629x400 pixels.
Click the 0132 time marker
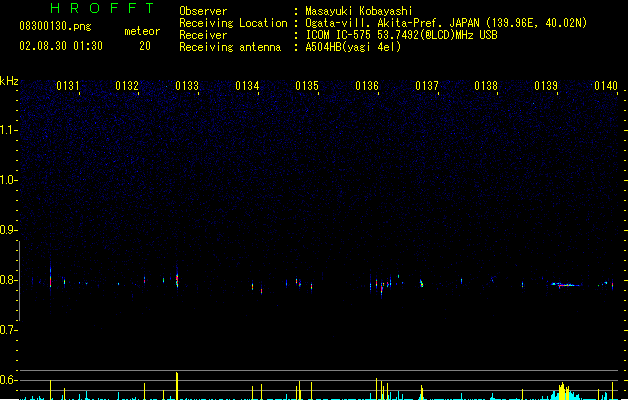tap(127, 86)
